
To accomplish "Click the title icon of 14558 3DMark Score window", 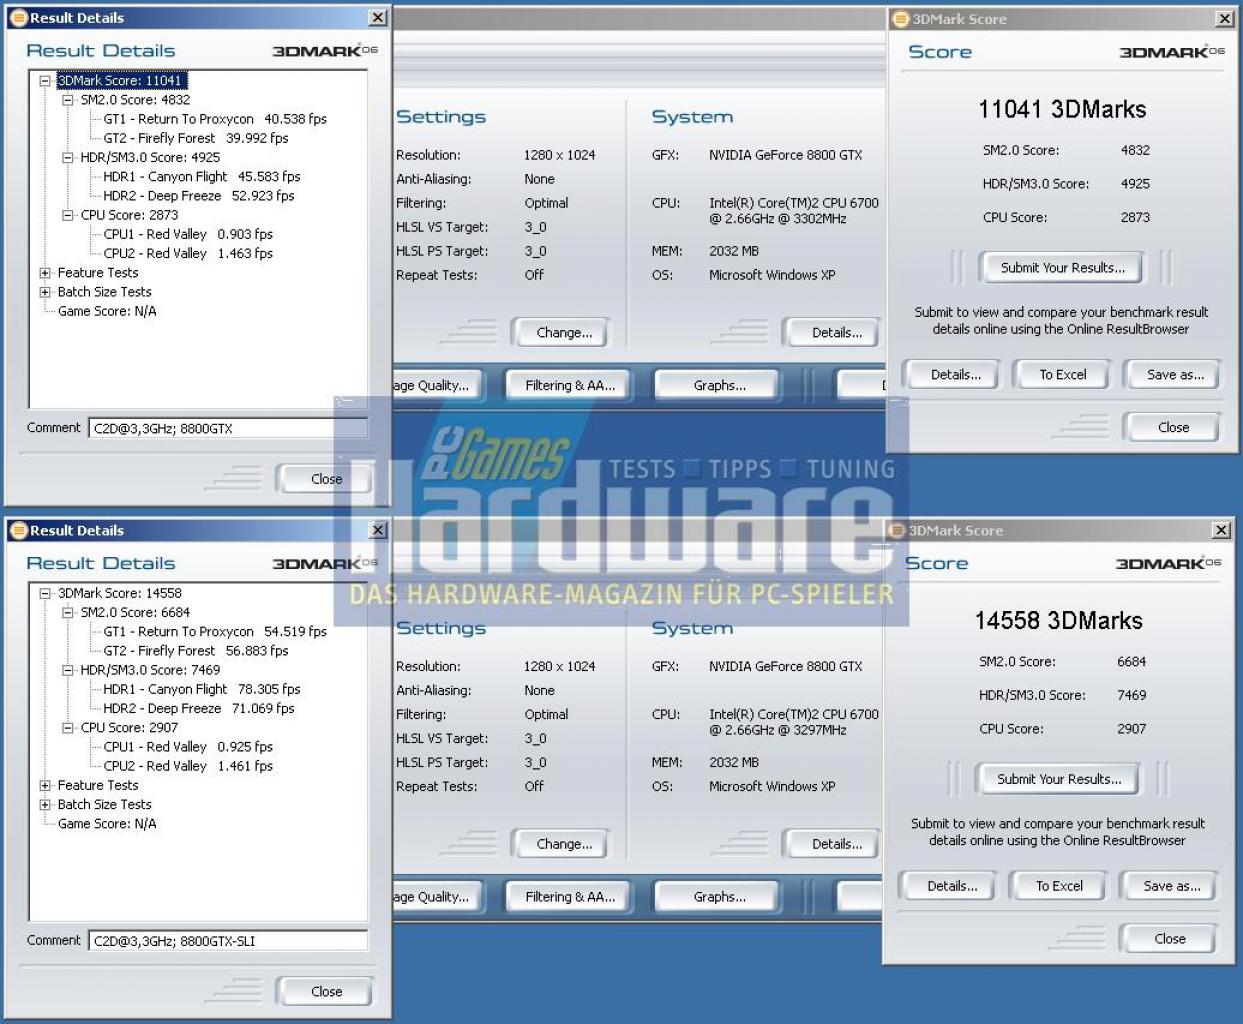I will 897,531.
